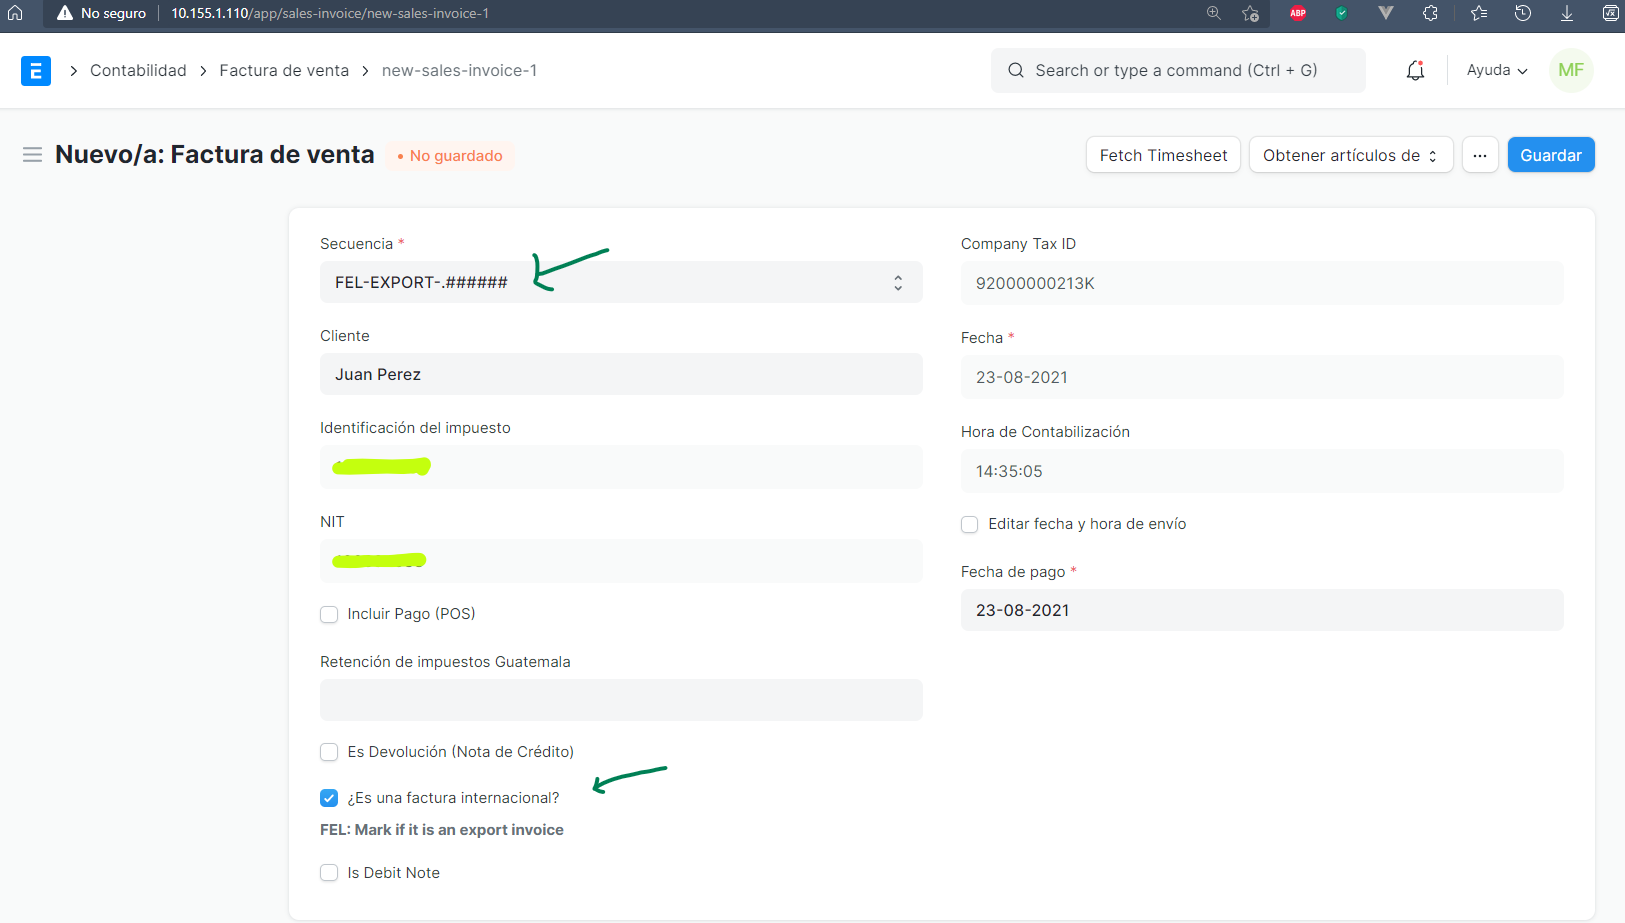Open the browser favorites list icon
This screenshot has height=923, width=1625.
pos(1479,13)
